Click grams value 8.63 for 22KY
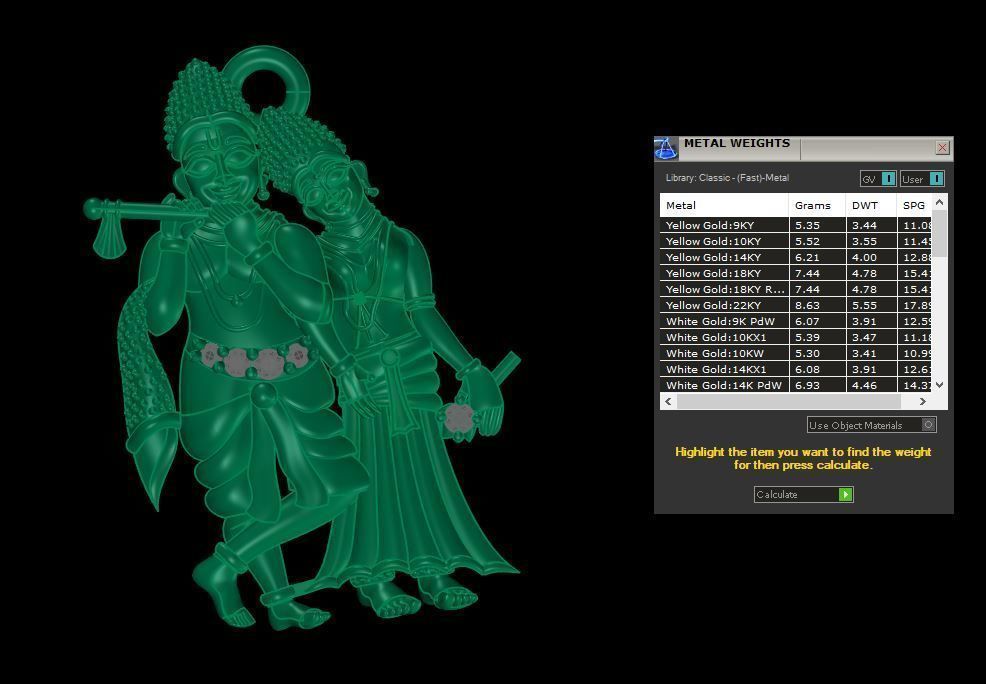 click(x=807, y=306)
